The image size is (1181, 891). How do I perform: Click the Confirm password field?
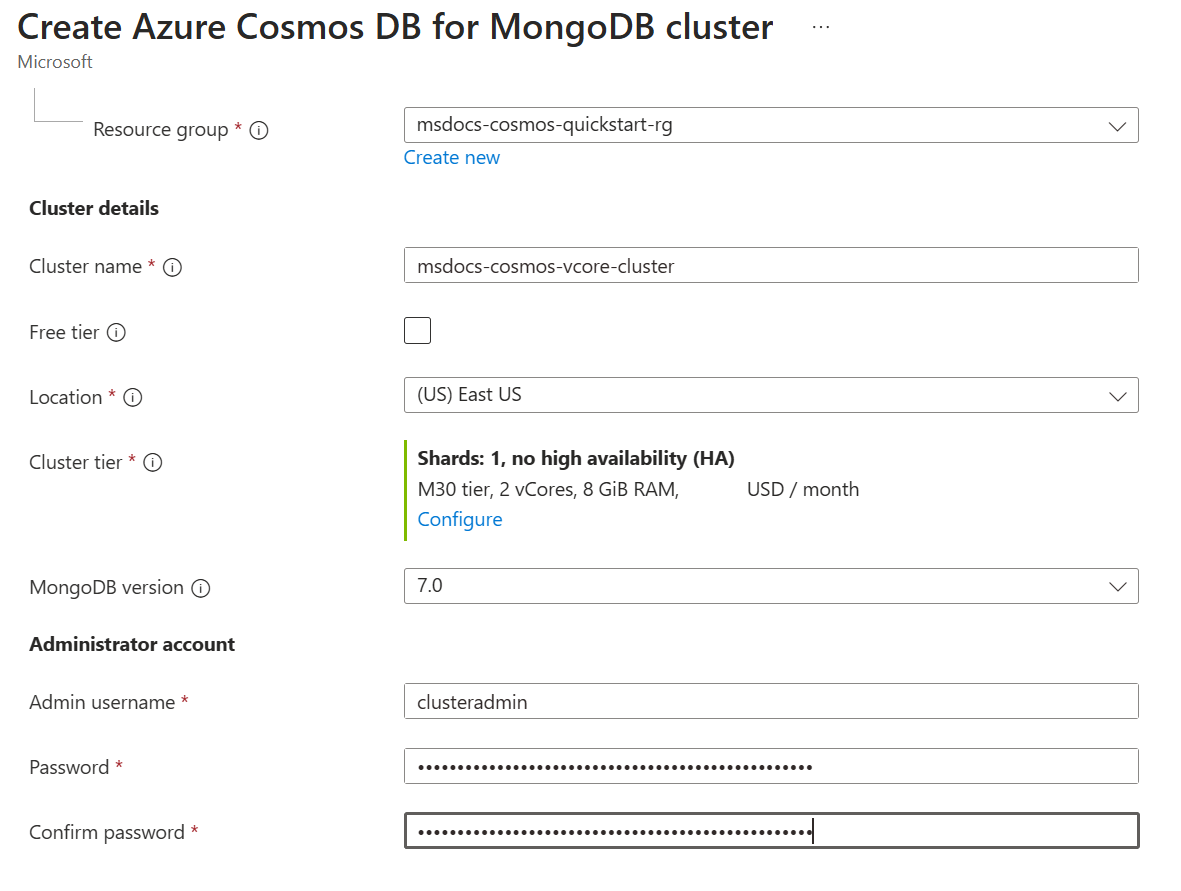pyautogui.click(x=770, y=832)
